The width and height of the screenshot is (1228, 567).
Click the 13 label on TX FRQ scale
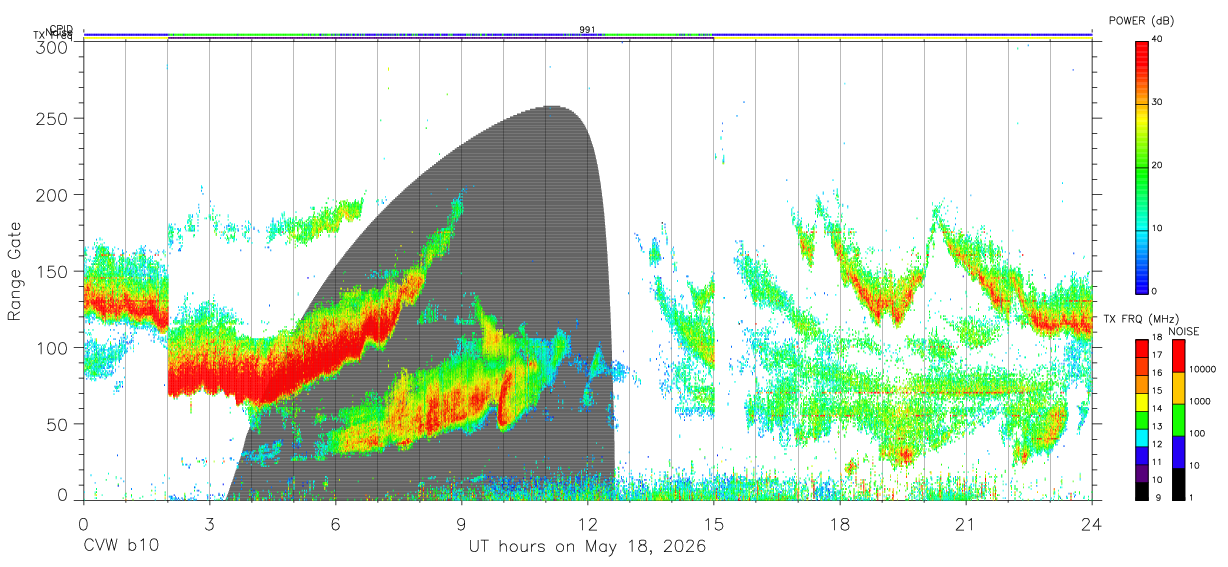[x=1155, y=427]
